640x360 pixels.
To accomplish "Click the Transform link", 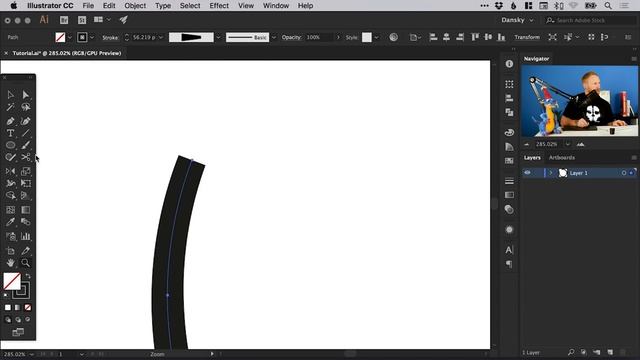I will 527,37.
